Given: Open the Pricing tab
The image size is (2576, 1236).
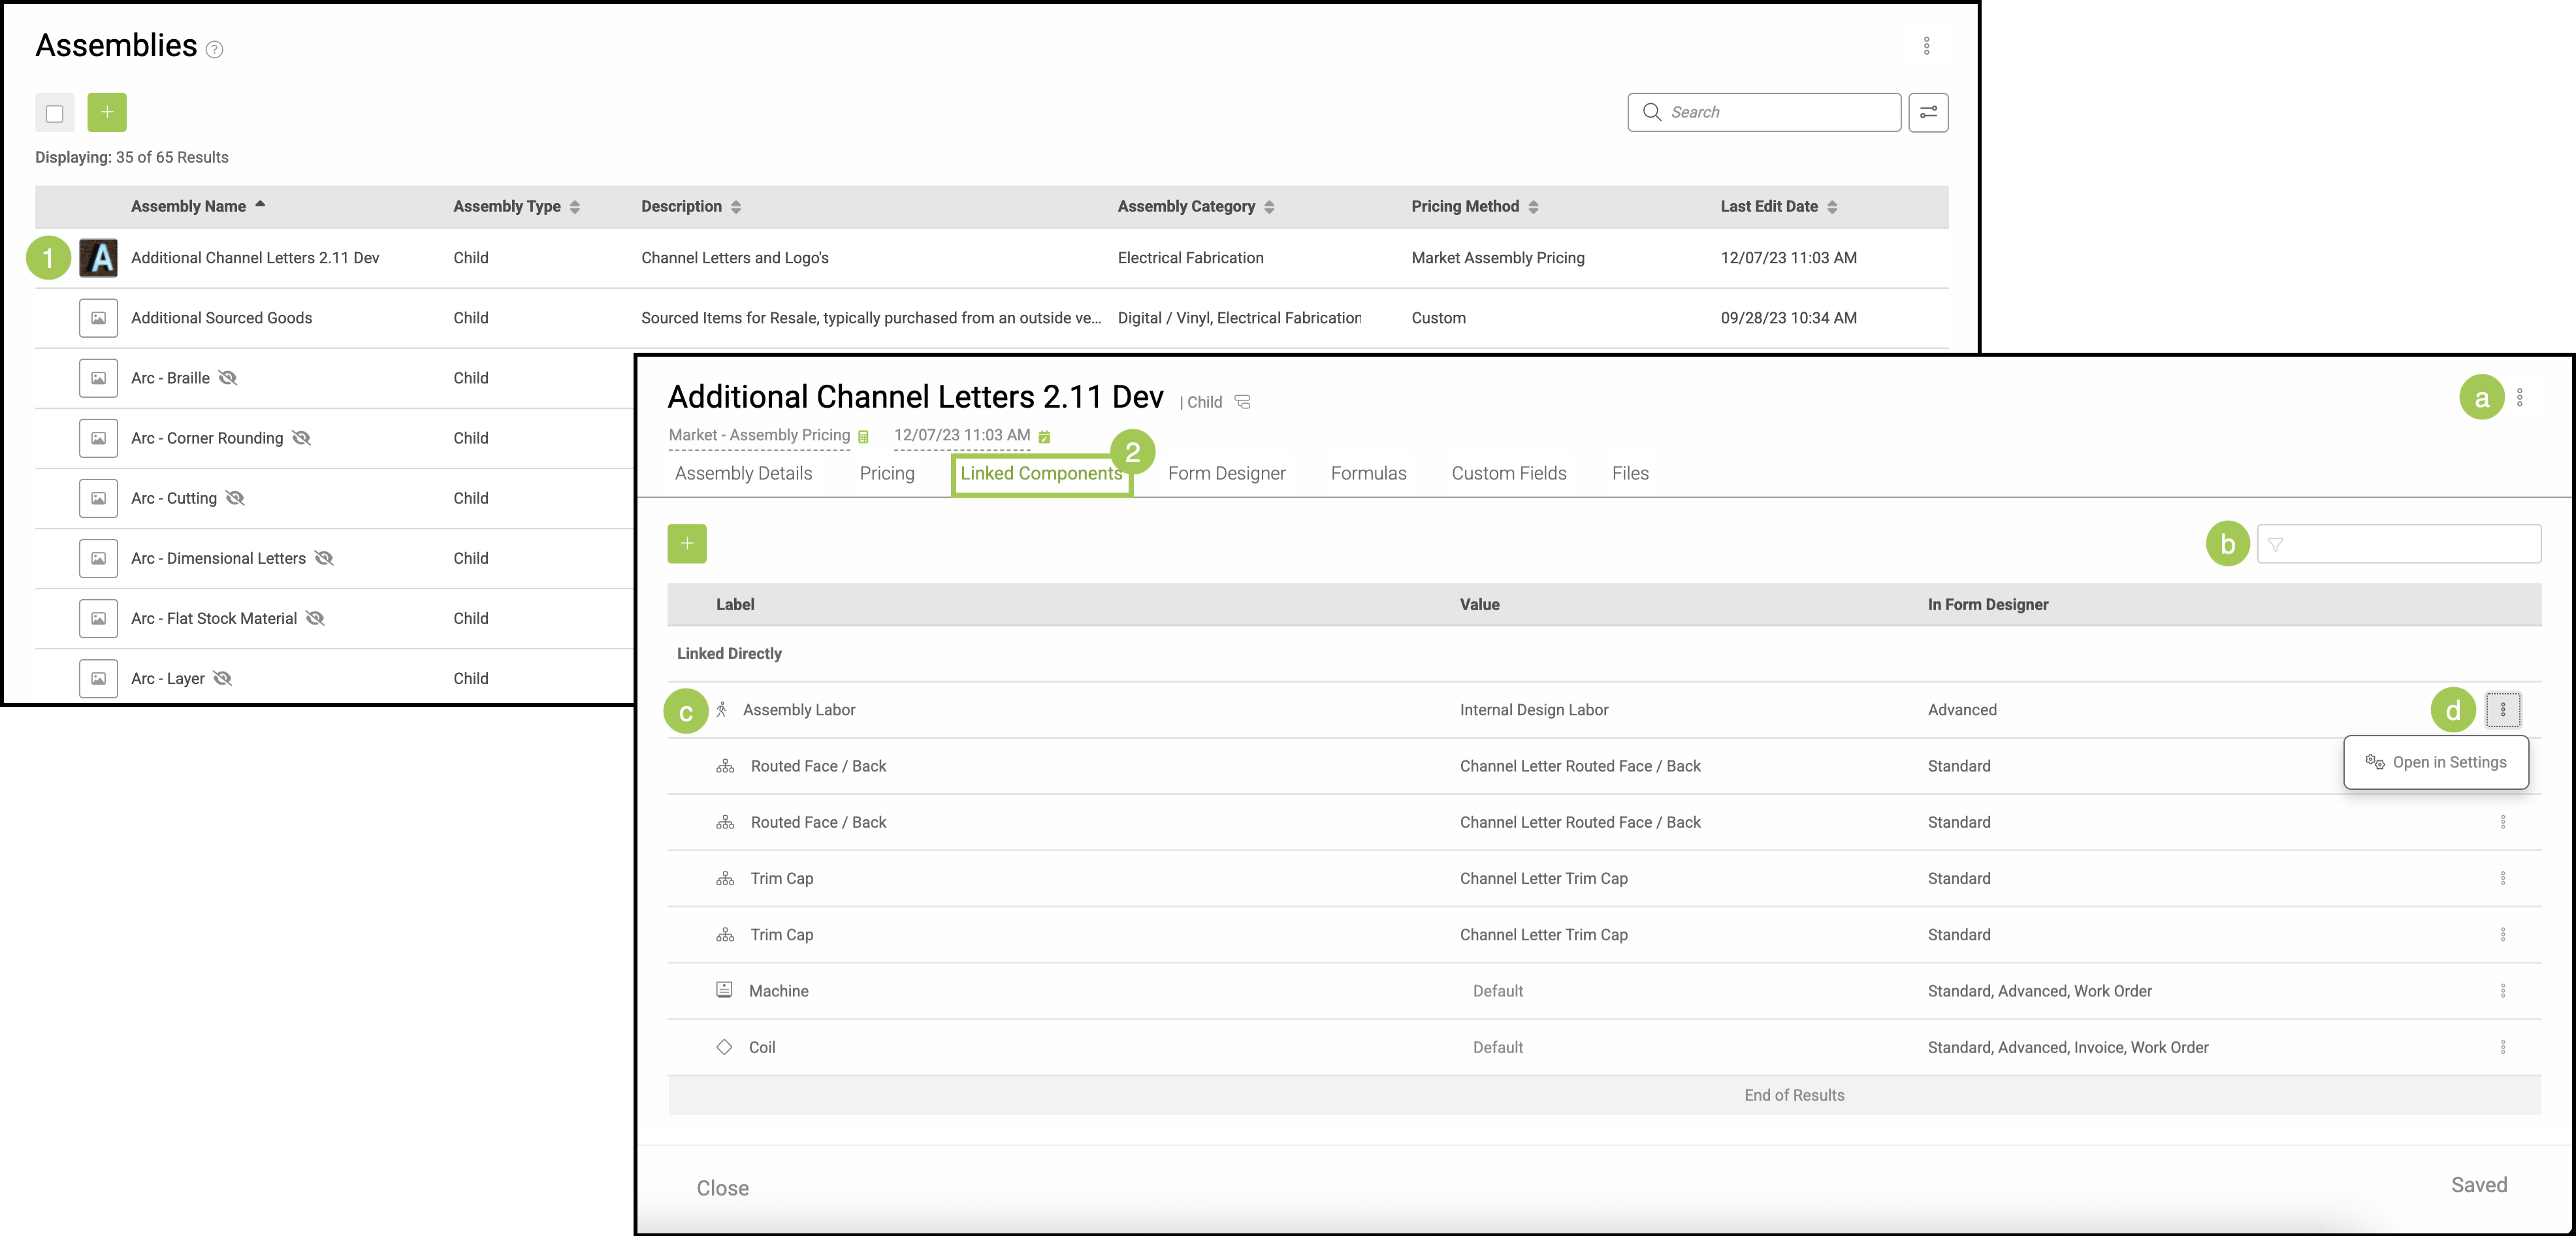Looking at the screenshot, I should pos(886,473).
